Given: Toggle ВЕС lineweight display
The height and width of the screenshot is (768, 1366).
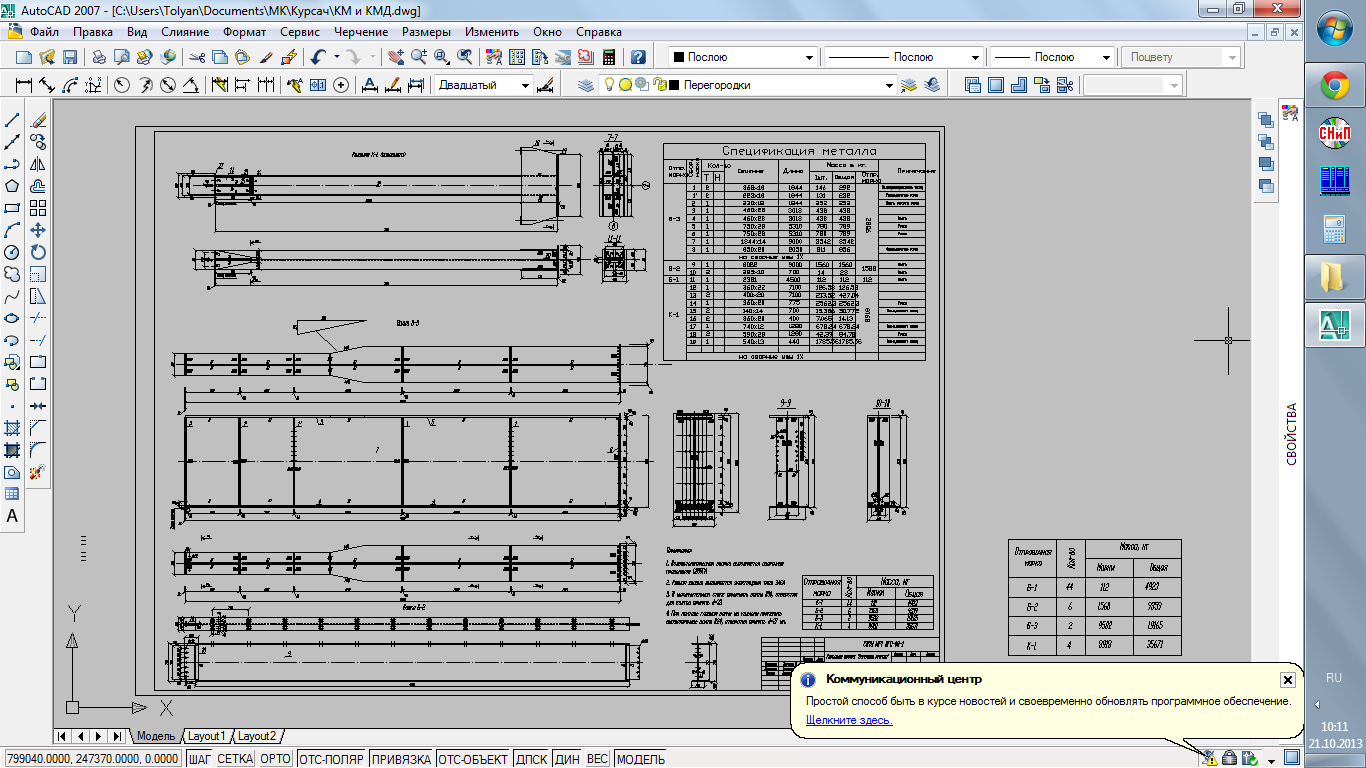Looking at the screenshot, I should point(597,759).
